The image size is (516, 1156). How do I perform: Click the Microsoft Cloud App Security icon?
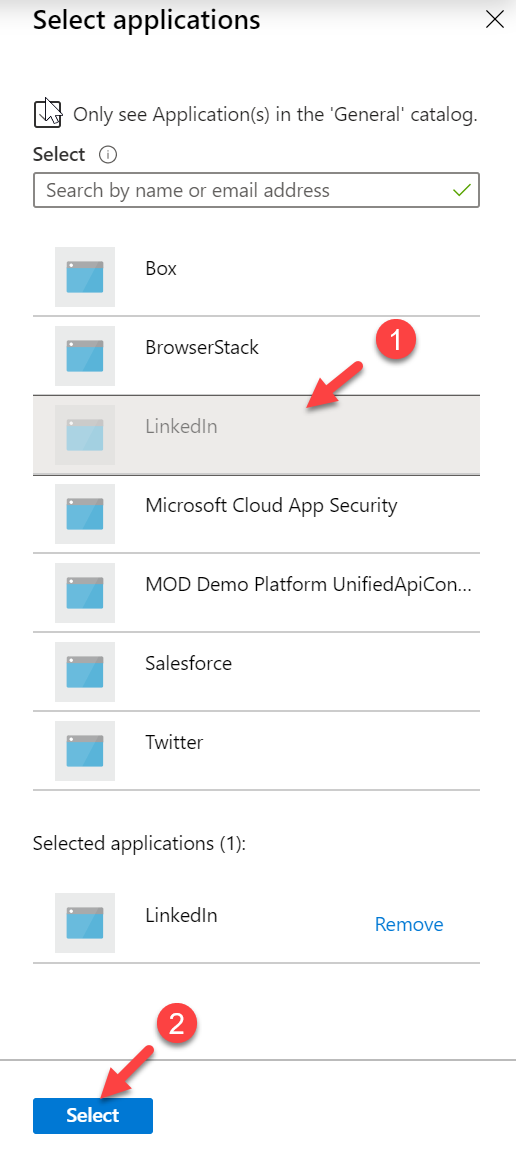(85, 513)
